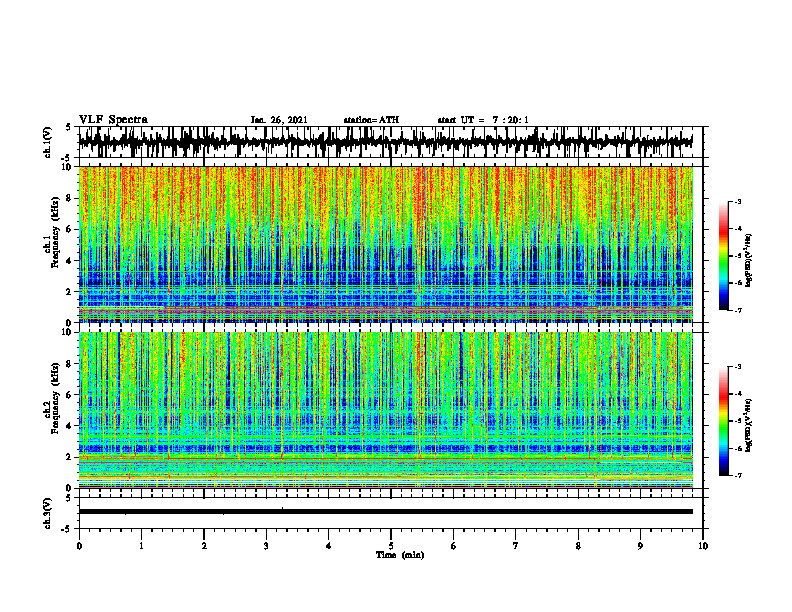Image resolution: width=792 pixels, height=612 pixels.
Task: Click the time axis tick label "4"
Action: (329, 546)
